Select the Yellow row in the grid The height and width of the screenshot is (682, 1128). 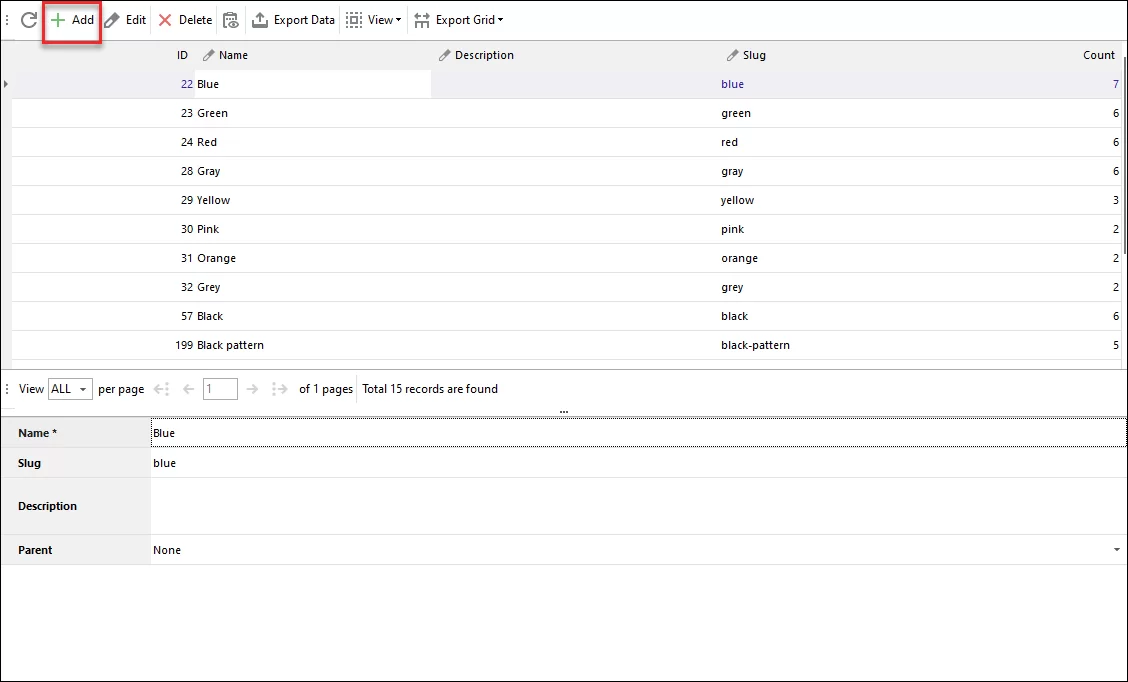pyautogui.click(x=213, y=200)
